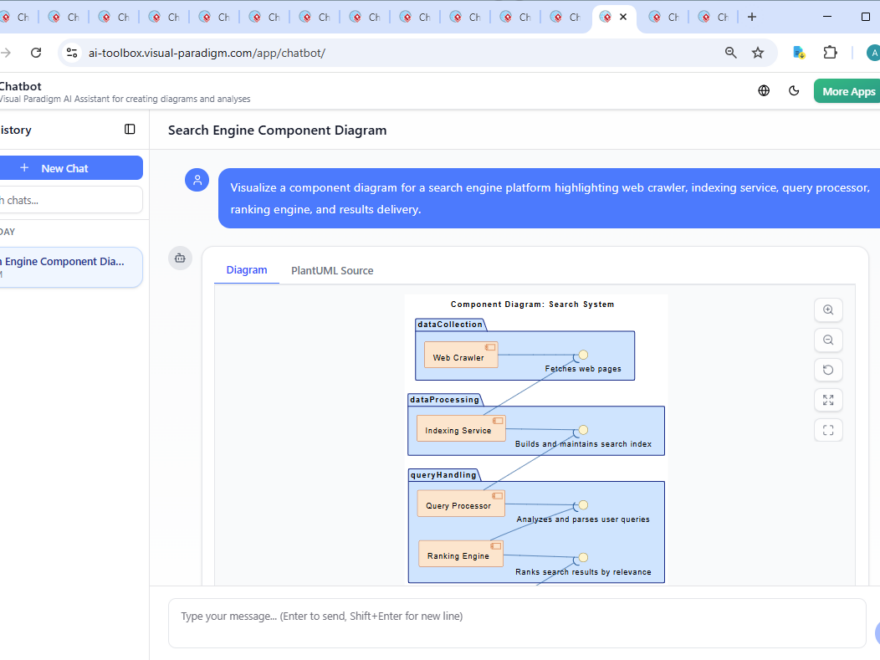The height and width of the screenshot is (660, 880).
Task: Bookmark this page with the star
Action: coord(758,53)
